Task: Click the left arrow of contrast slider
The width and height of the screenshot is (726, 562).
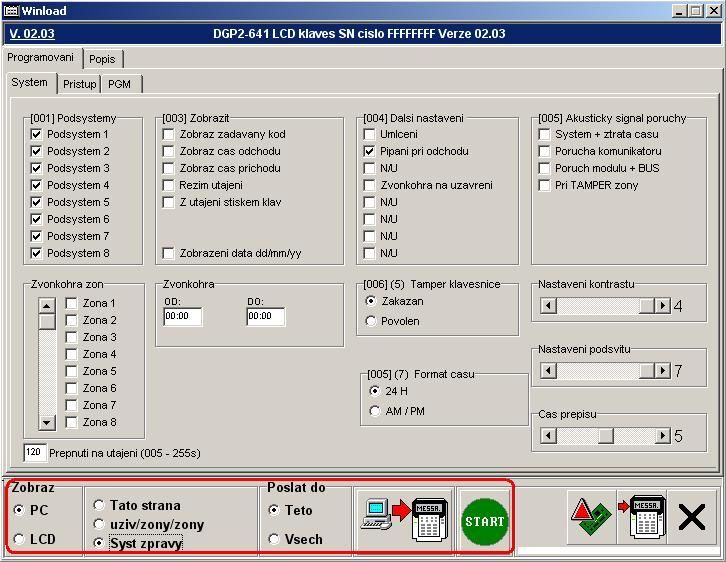Action: [x=548, y=306]
